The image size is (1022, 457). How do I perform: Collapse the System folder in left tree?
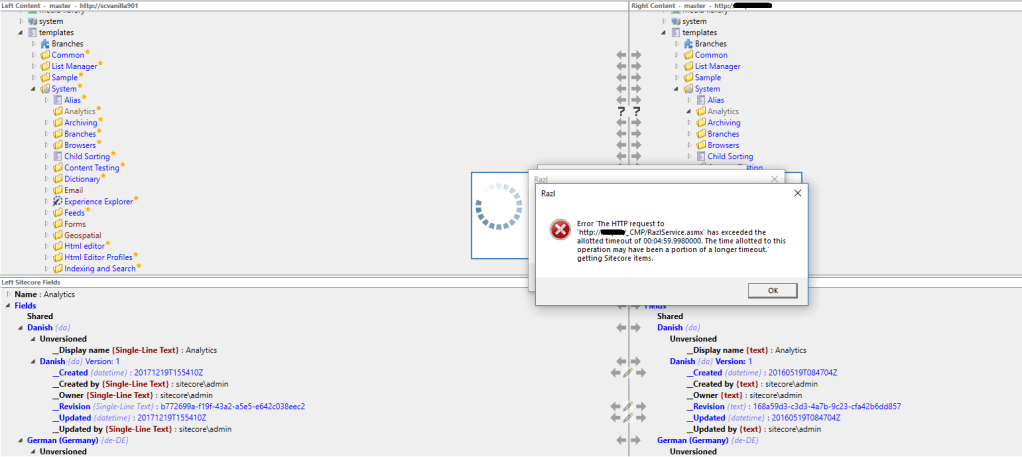click(x=34, y=89)
